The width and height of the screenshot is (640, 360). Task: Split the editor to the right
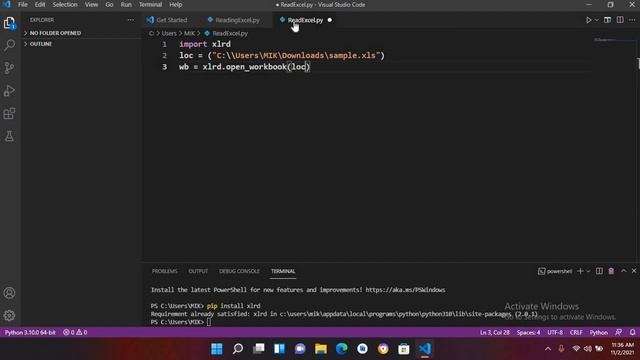[620, 20]
